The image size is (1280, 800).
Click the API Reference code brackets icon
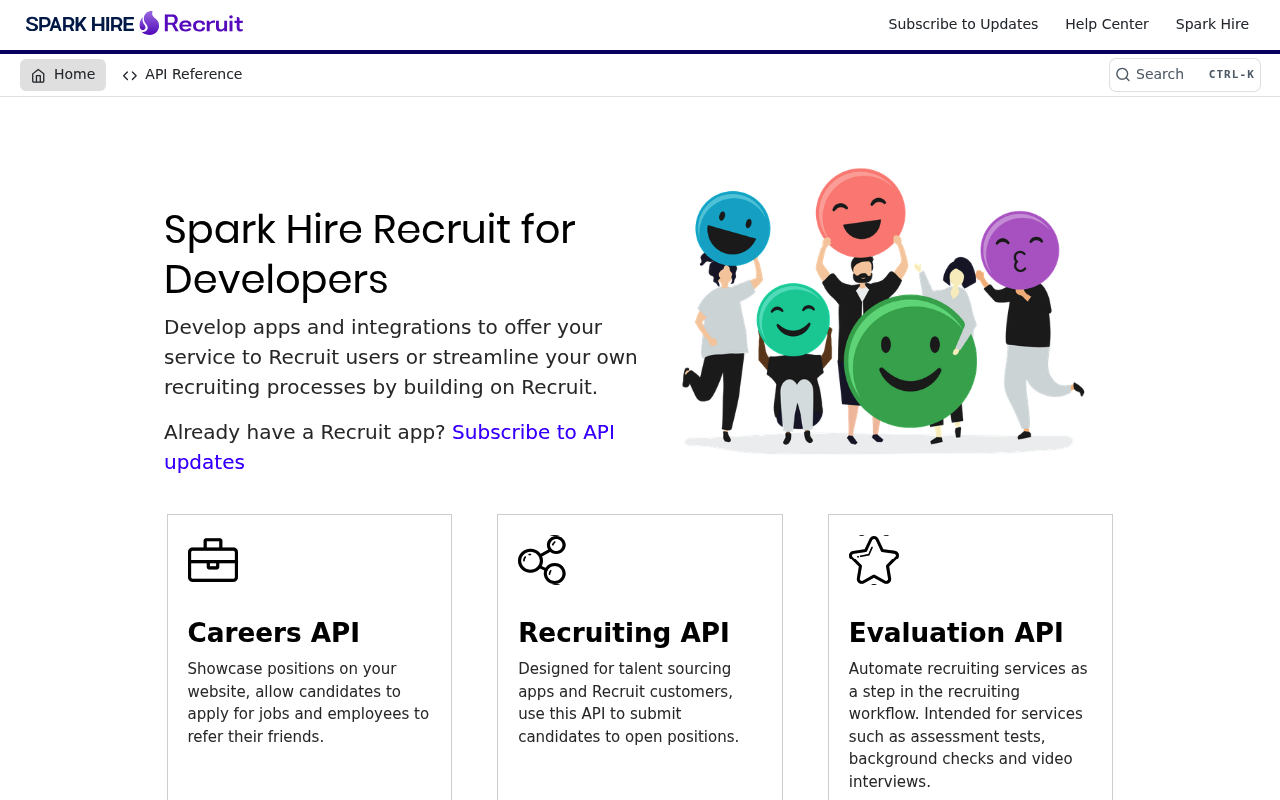pyautogui.click(x=130, y=75)
